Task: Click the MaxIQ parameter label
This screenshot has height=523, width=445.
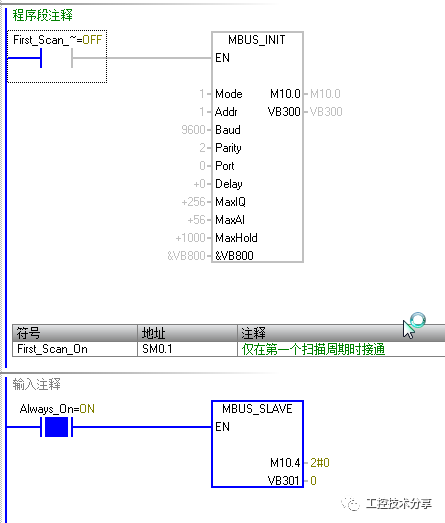Action: (231, 202)
